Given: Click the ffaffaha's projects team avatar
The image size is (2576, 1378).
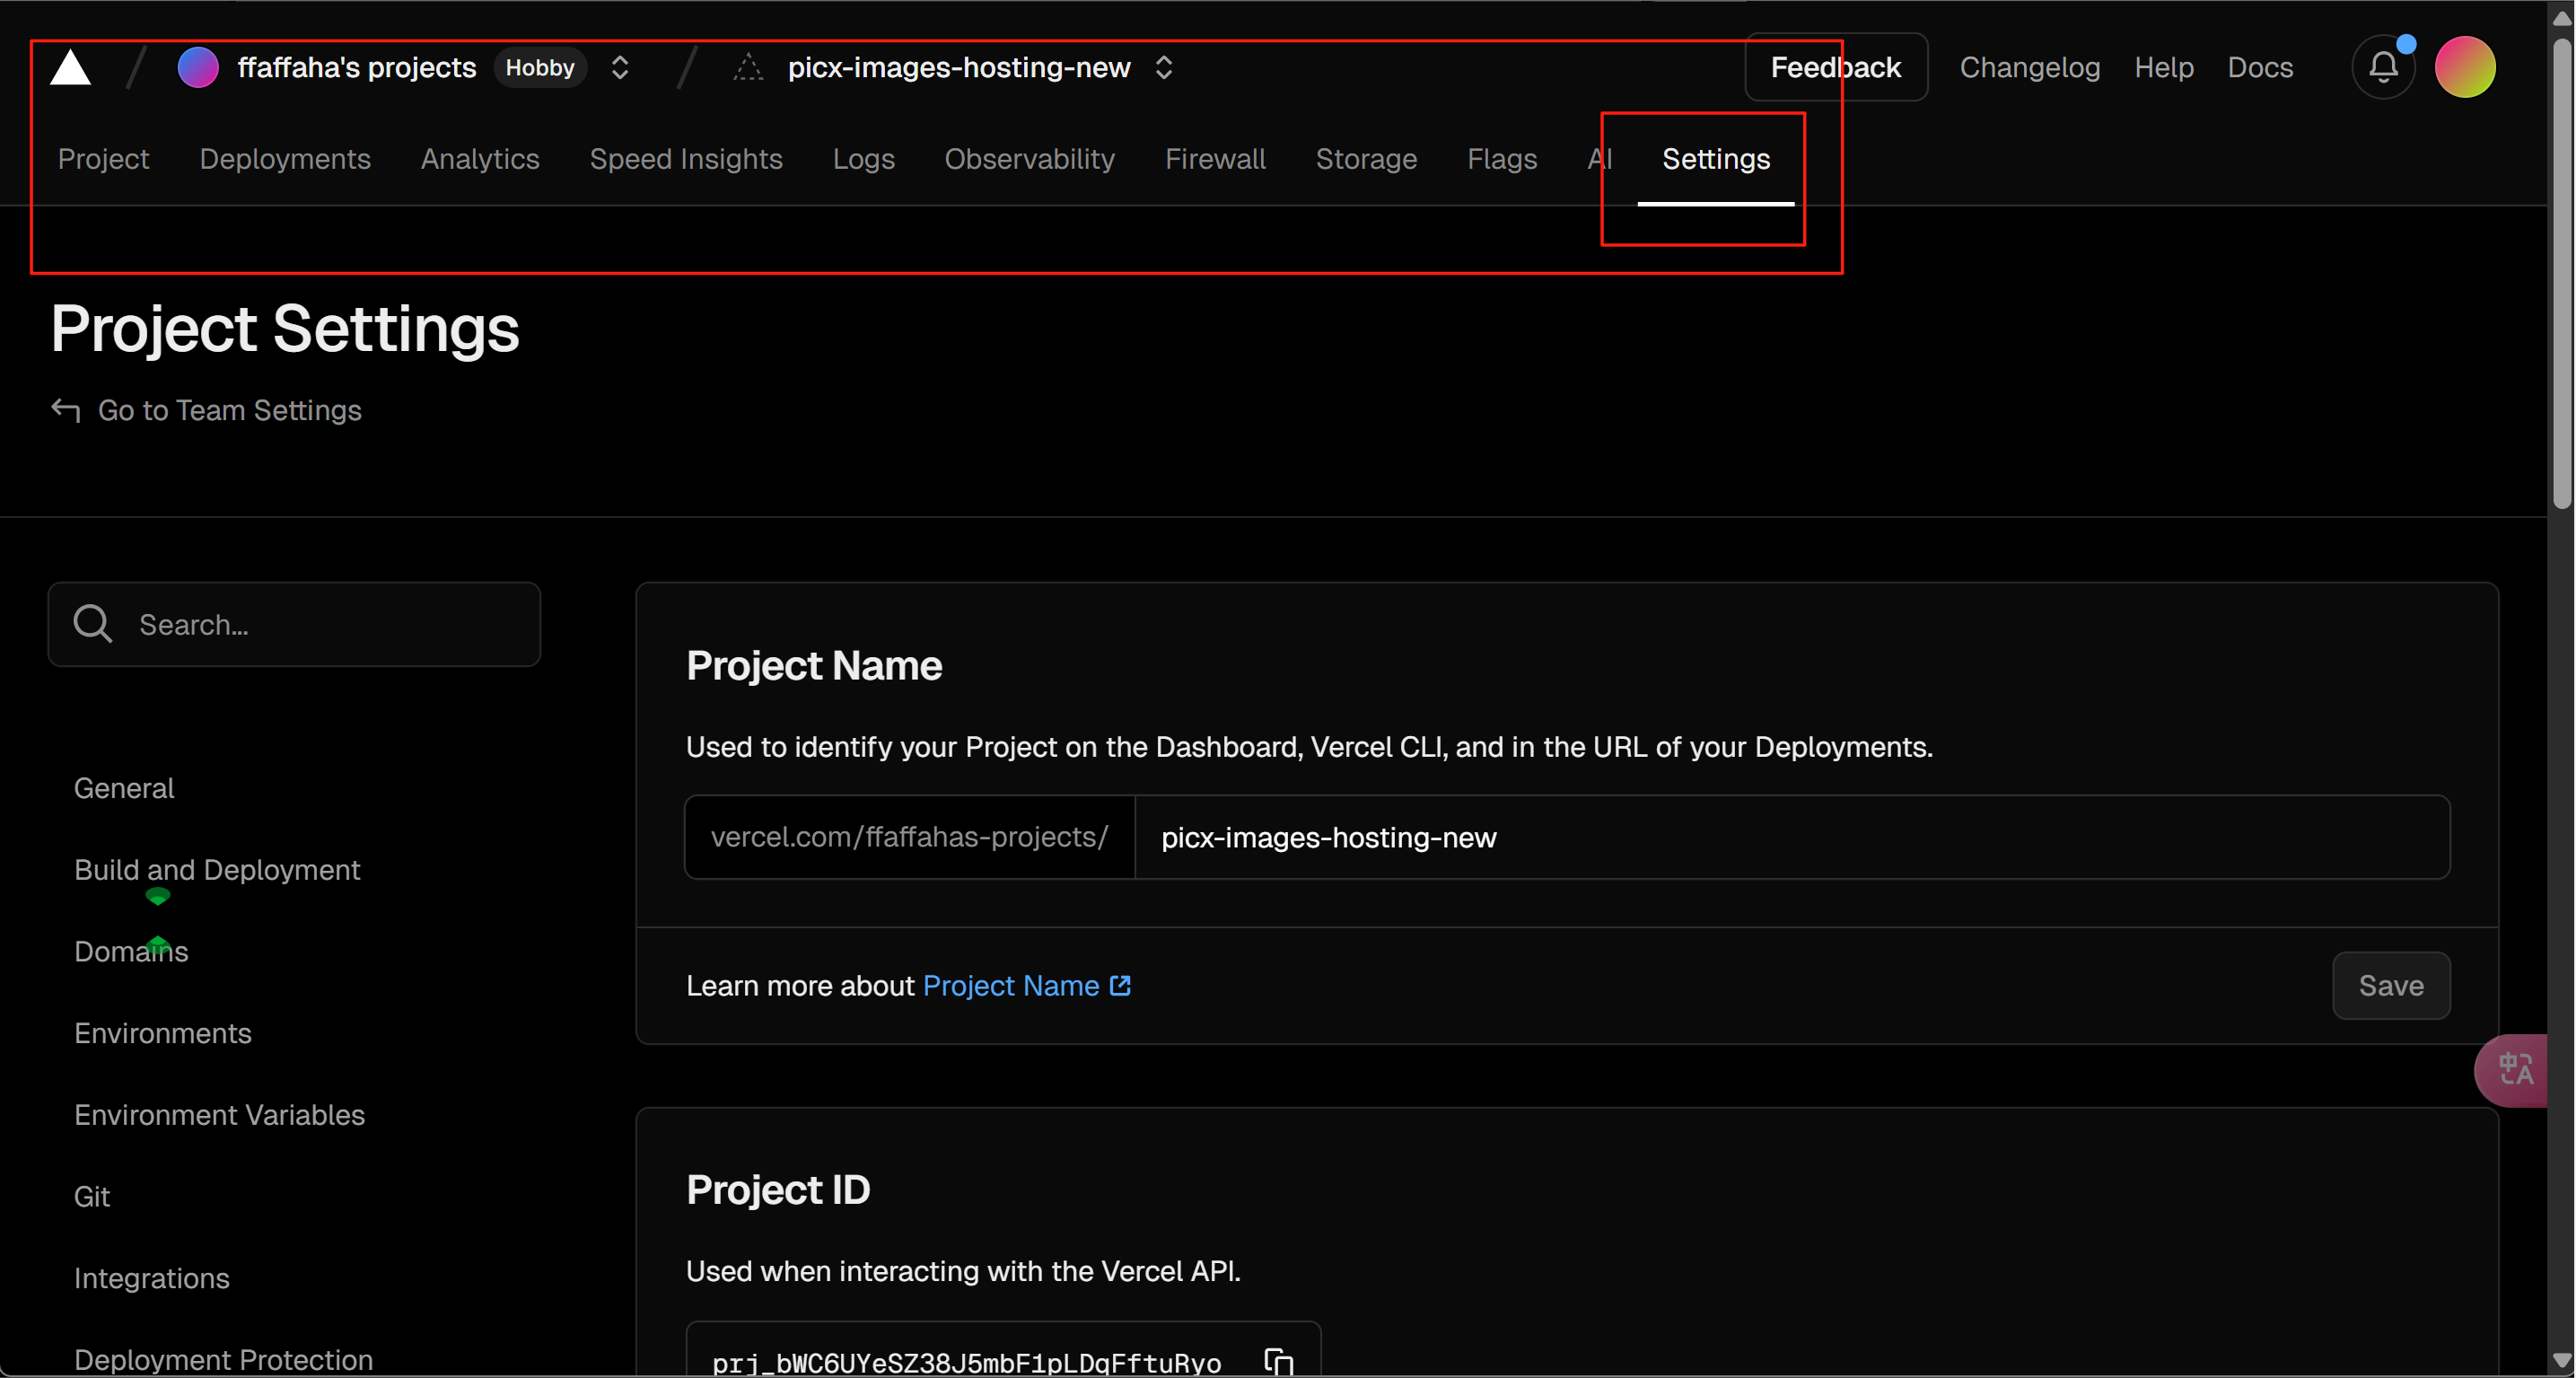Looking at the screenshot, I should tap(197, 66).
